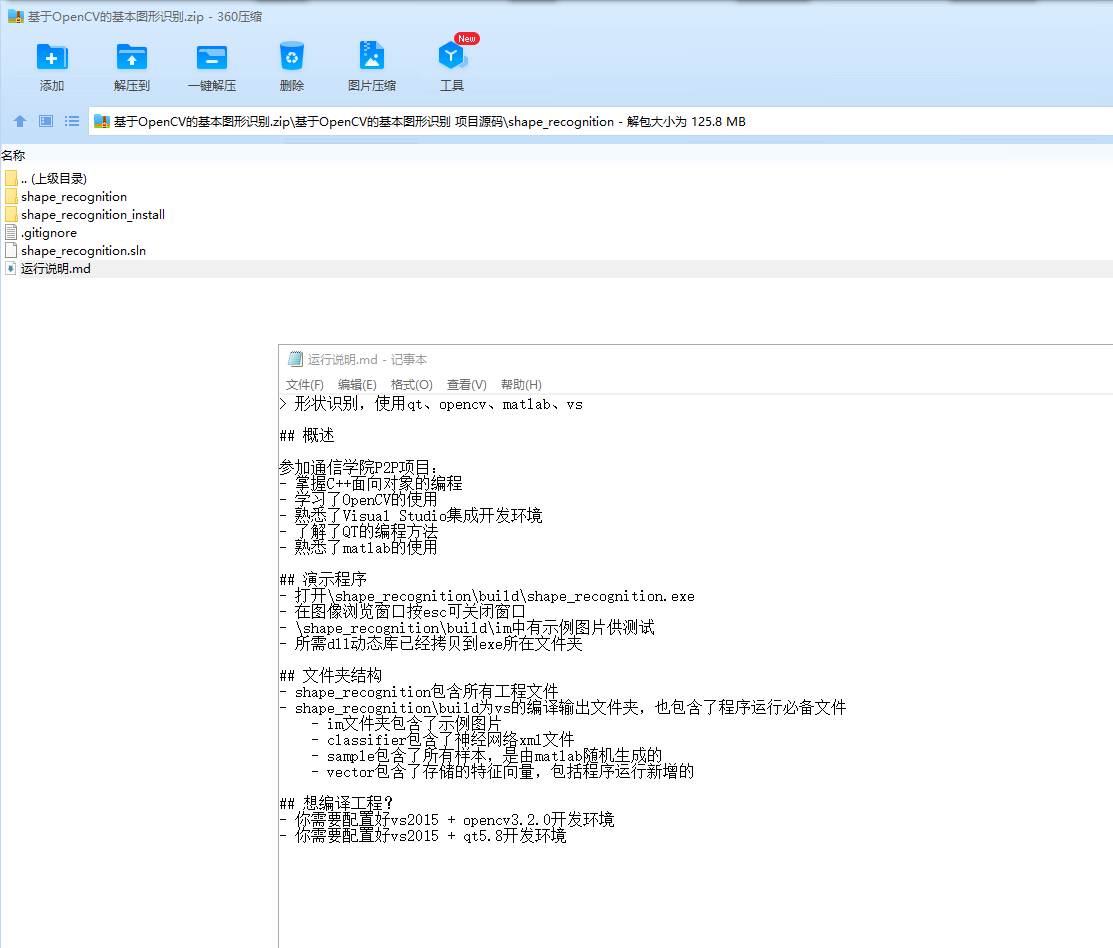The width and height of the screenshot is (1113, 948).
Task: Click the '## 演示程序' heading in Notepad
Action: pyautogui.click(x=323, y=579)
